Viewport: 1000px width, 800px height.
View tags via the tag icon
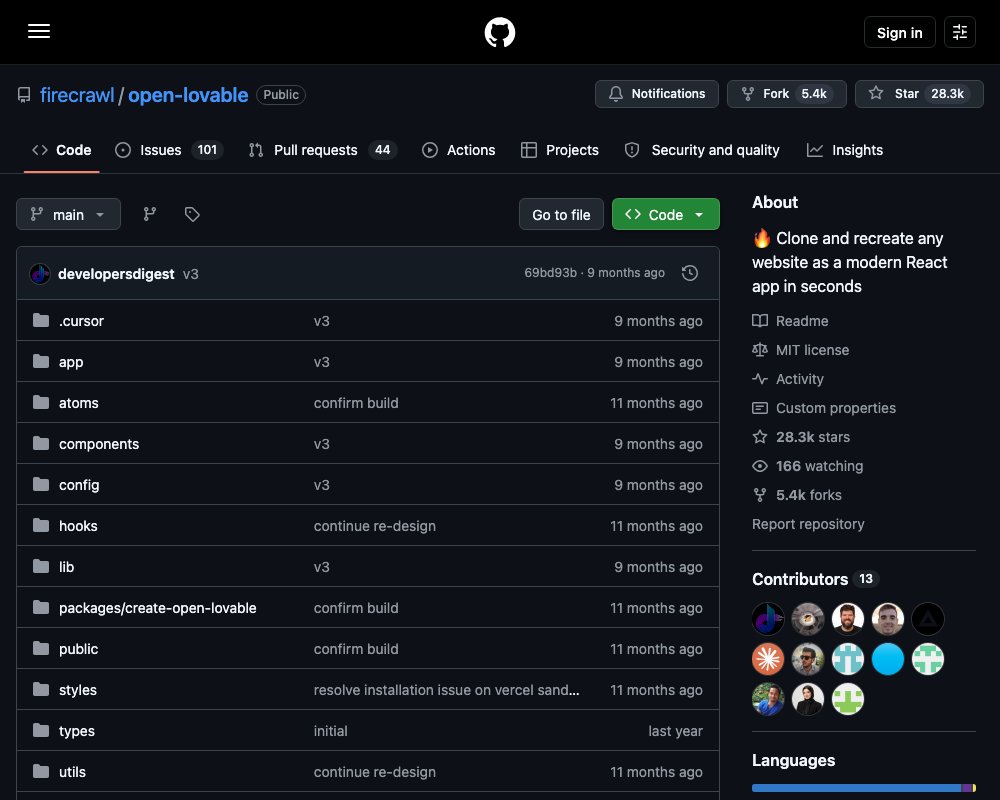point(192,214)
